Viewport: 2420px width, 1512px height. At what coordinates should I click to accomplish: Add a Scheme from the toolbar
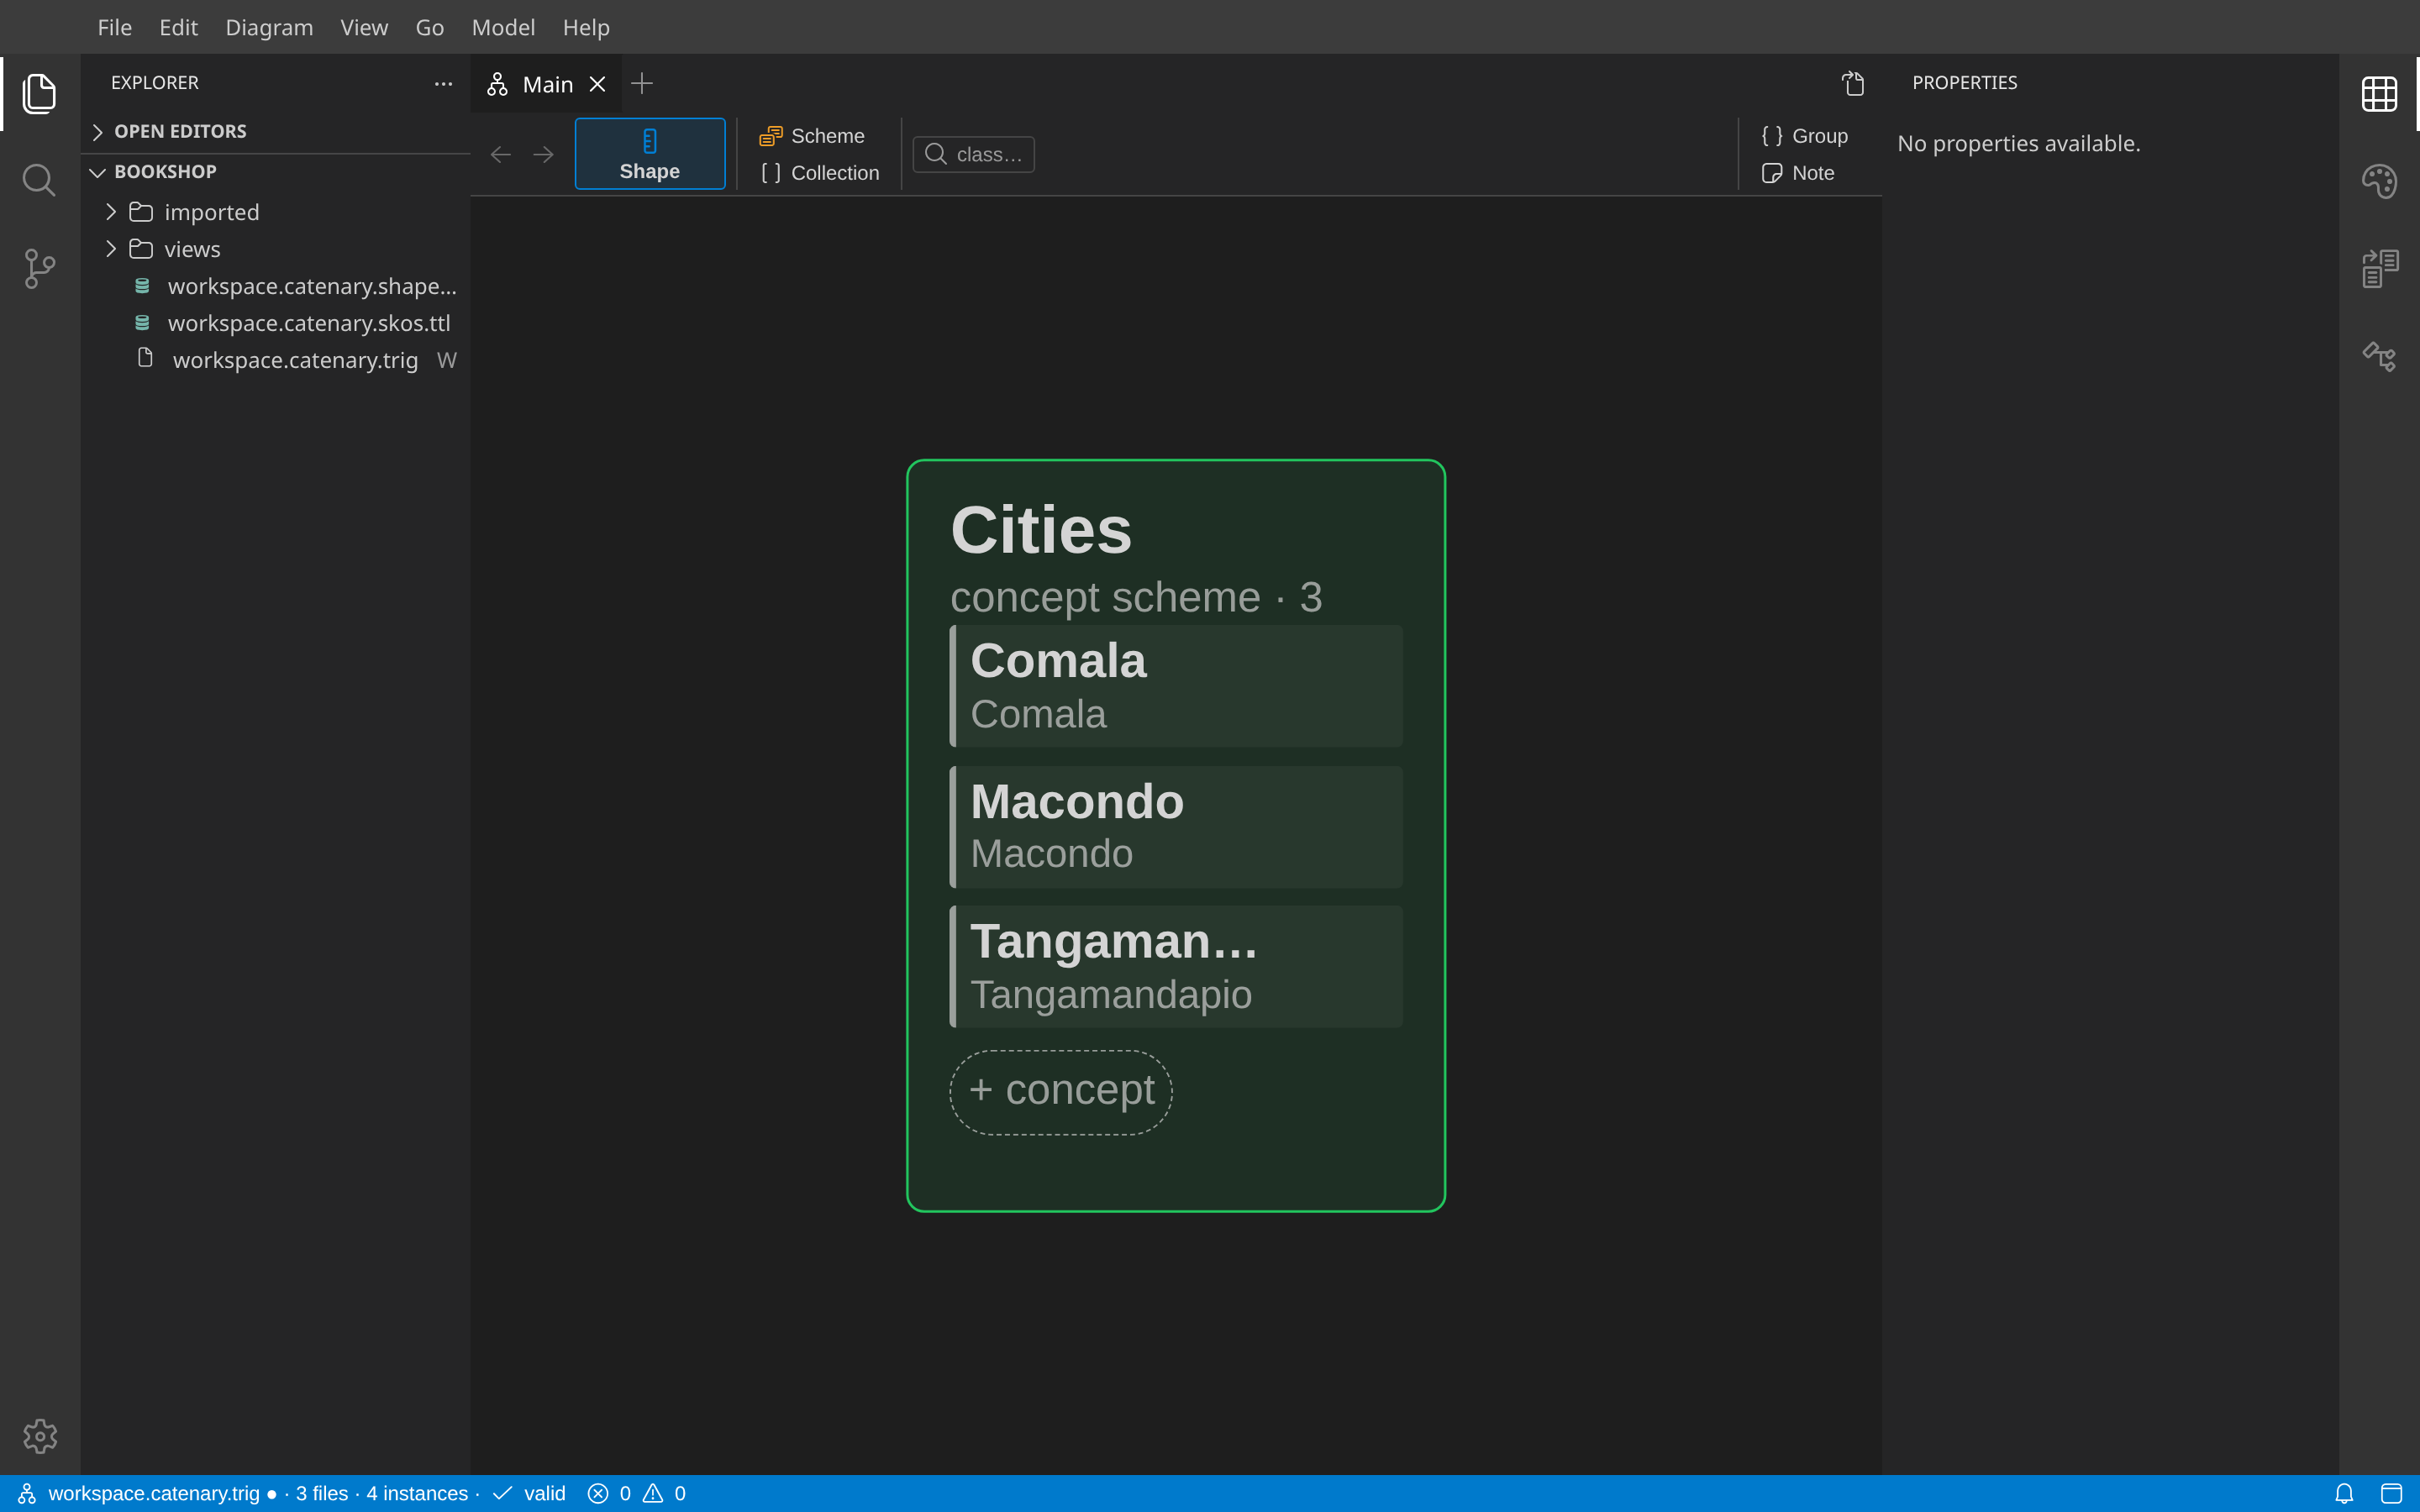click(x=812, y=135)
